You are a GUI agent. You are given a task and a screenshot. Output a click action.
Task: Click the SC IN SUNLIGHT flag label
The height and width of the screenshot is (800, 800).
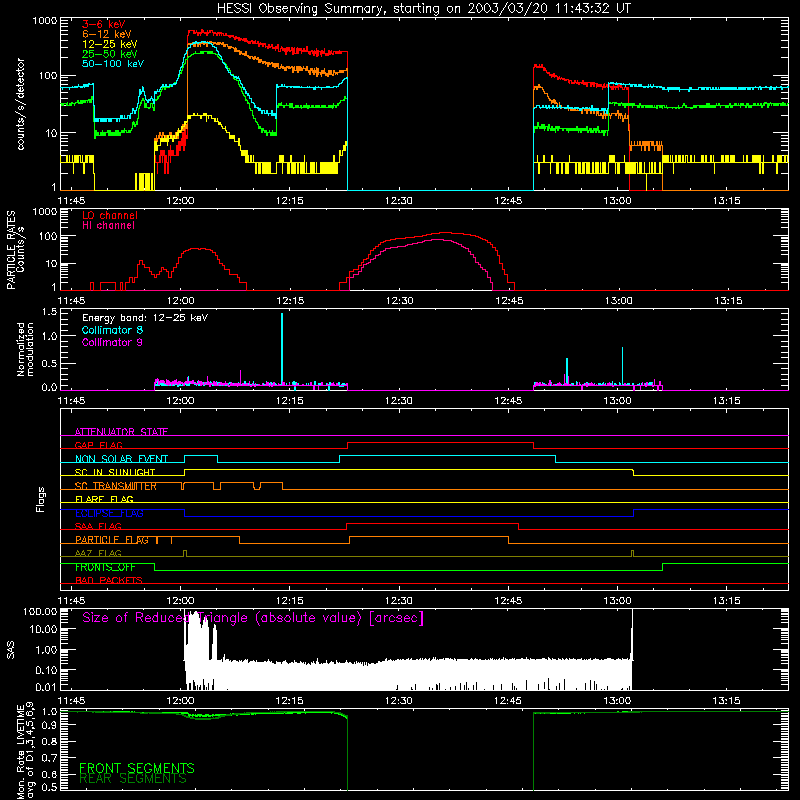[x=115, y=472]
